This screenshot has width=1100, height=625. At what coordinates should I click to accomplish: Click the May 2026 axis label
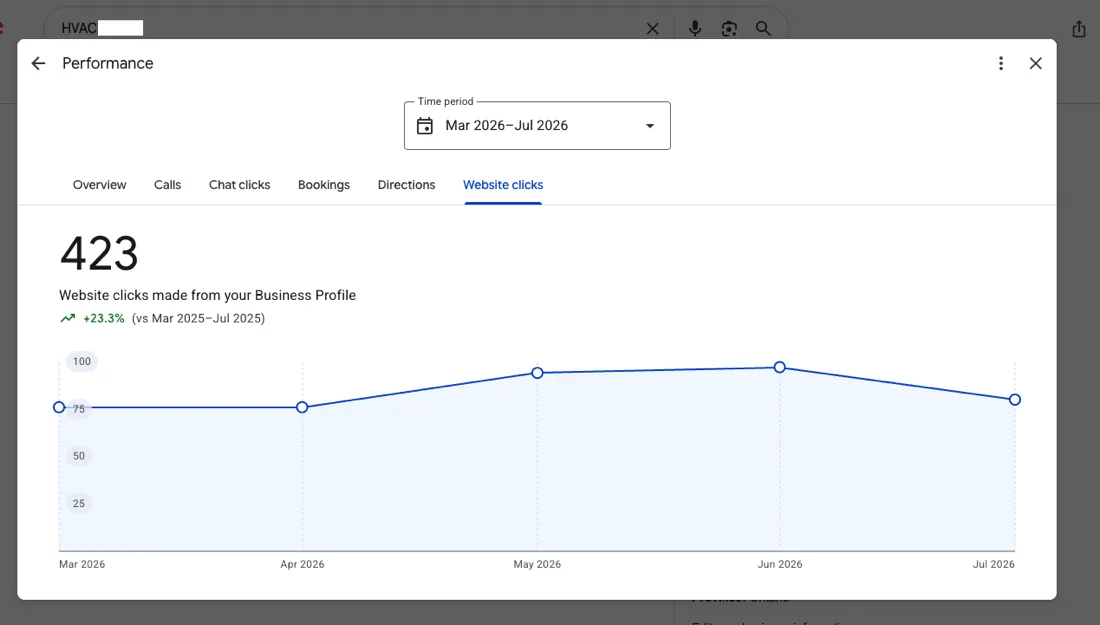pyautogui.click(x=537, y=564)
